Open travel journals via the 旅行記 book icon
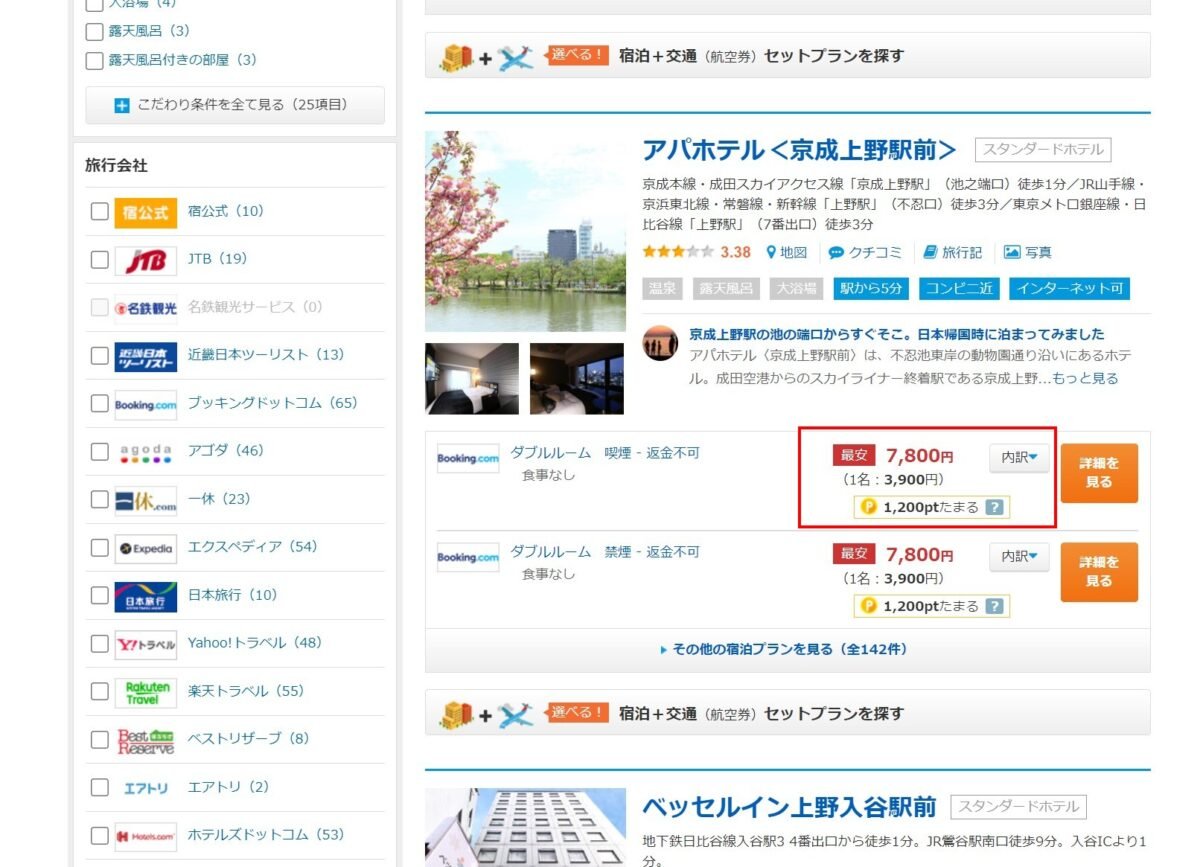1200x867 pixels. pos(930,253)
